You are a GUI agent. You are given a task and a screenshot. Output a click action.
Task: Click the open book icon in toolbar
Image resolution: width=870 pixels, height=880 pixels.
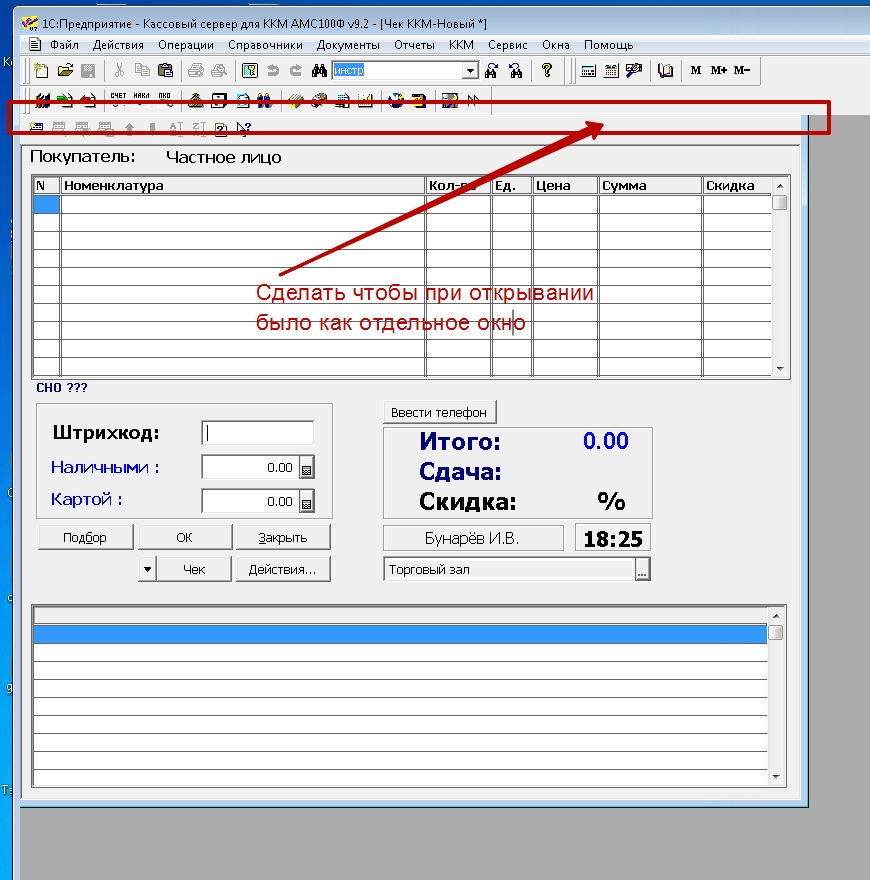click(666, 70)
